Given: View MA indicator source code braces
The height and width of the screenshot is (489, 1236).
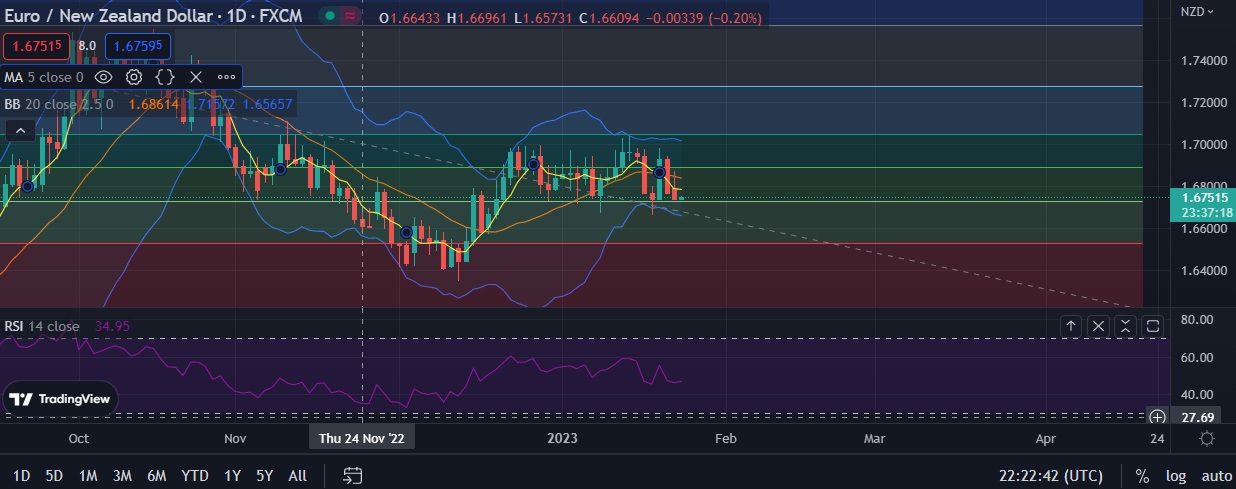Looking at the screenshot, I should [x=165, y=77].
